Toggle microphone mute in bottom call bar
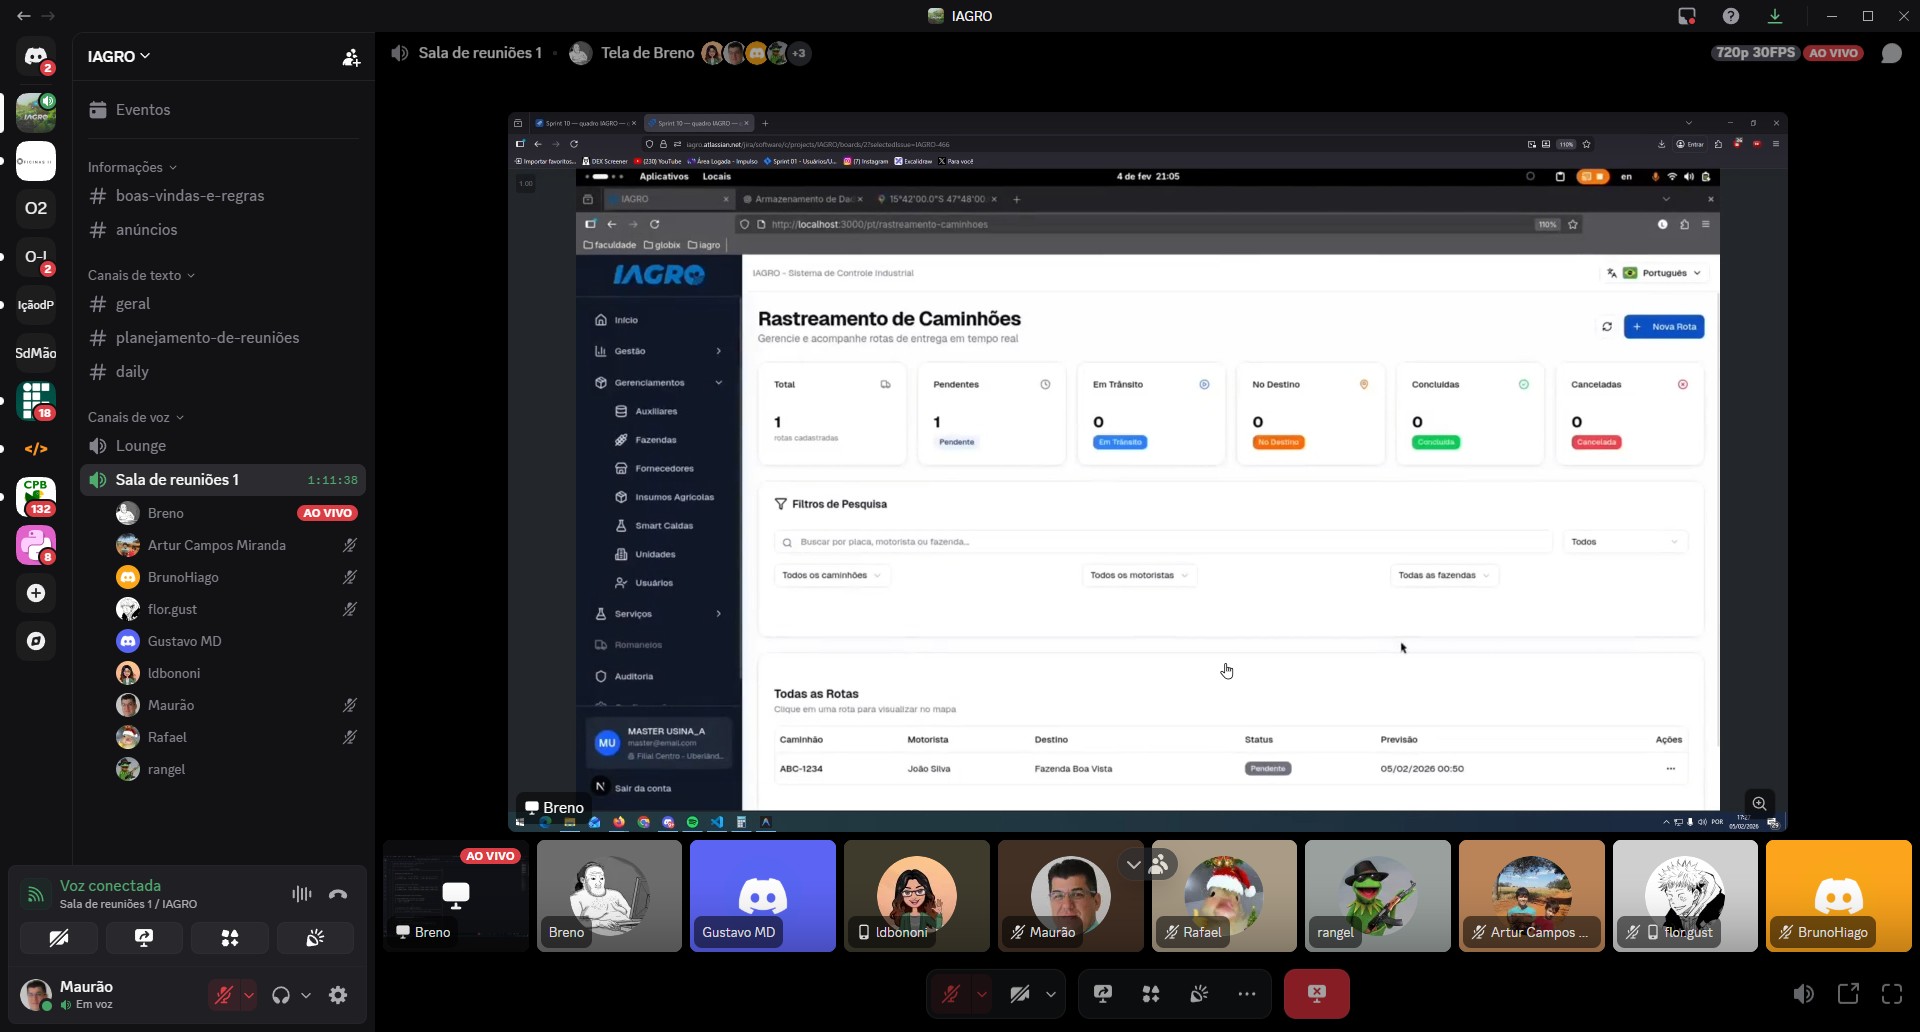 tap(950, 994)
